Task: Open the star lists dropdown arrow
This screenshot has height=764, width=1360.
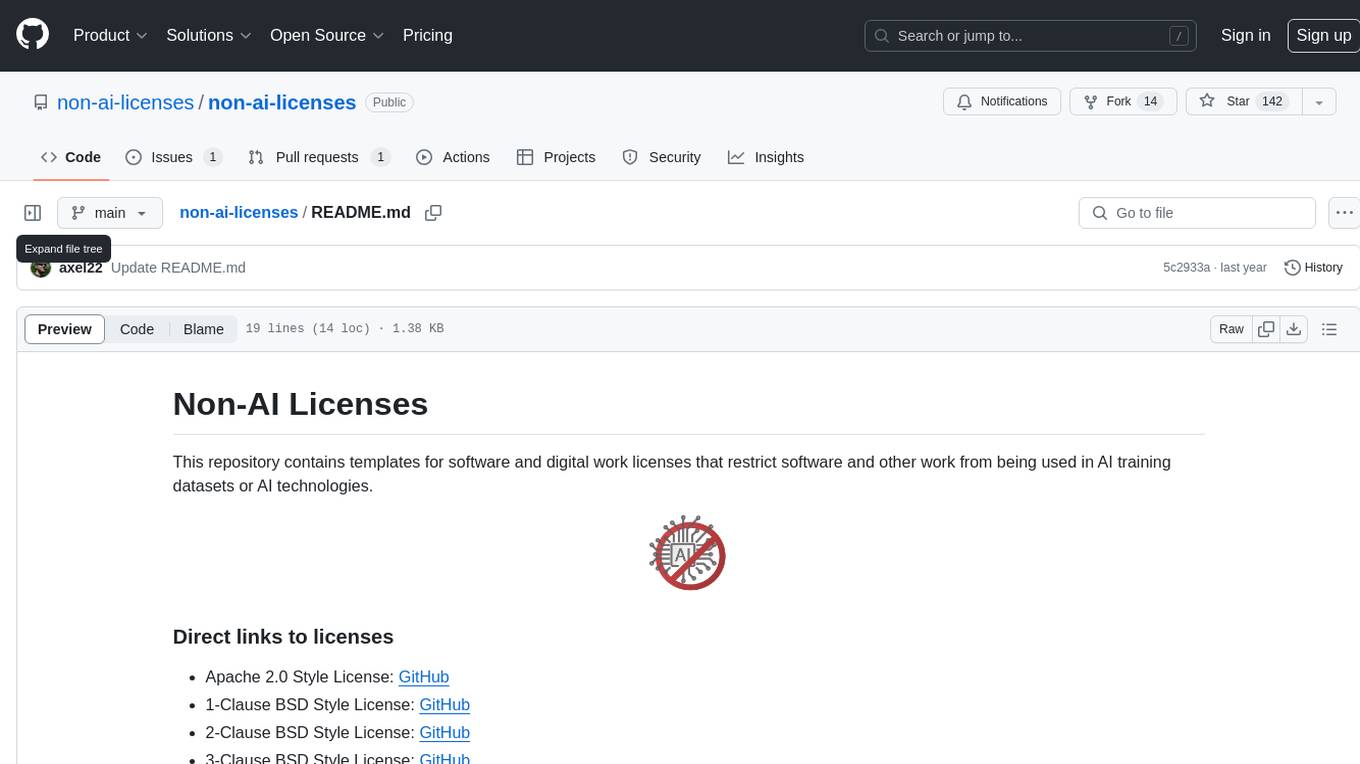Action: pyautogui.click(x=1319, y=102)
